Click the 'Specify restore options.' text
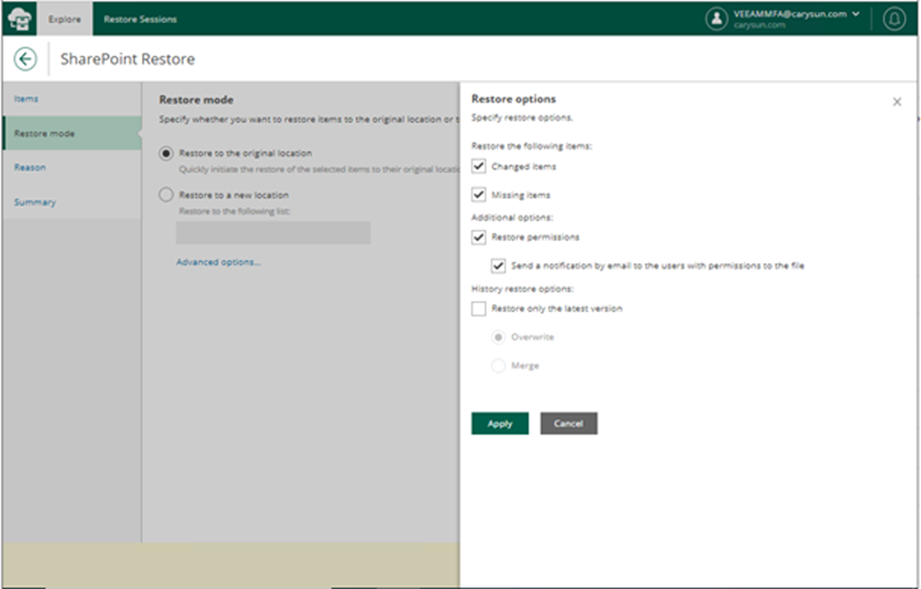The image size is (921, 589). point(522,117)
